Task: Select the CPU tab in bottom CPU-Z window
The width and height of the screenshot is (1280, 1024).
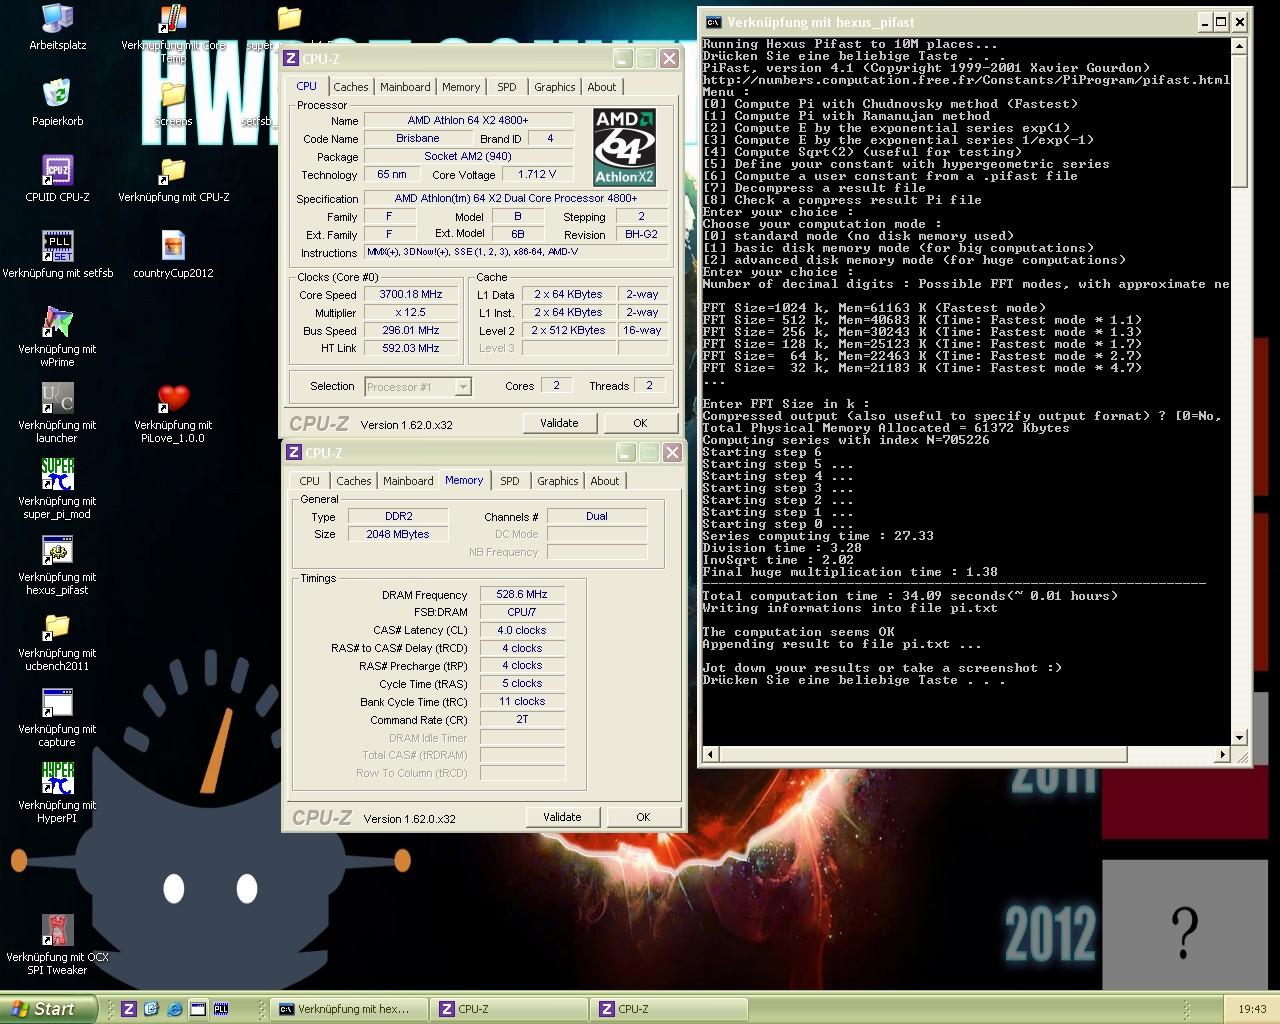Action: 310,481
